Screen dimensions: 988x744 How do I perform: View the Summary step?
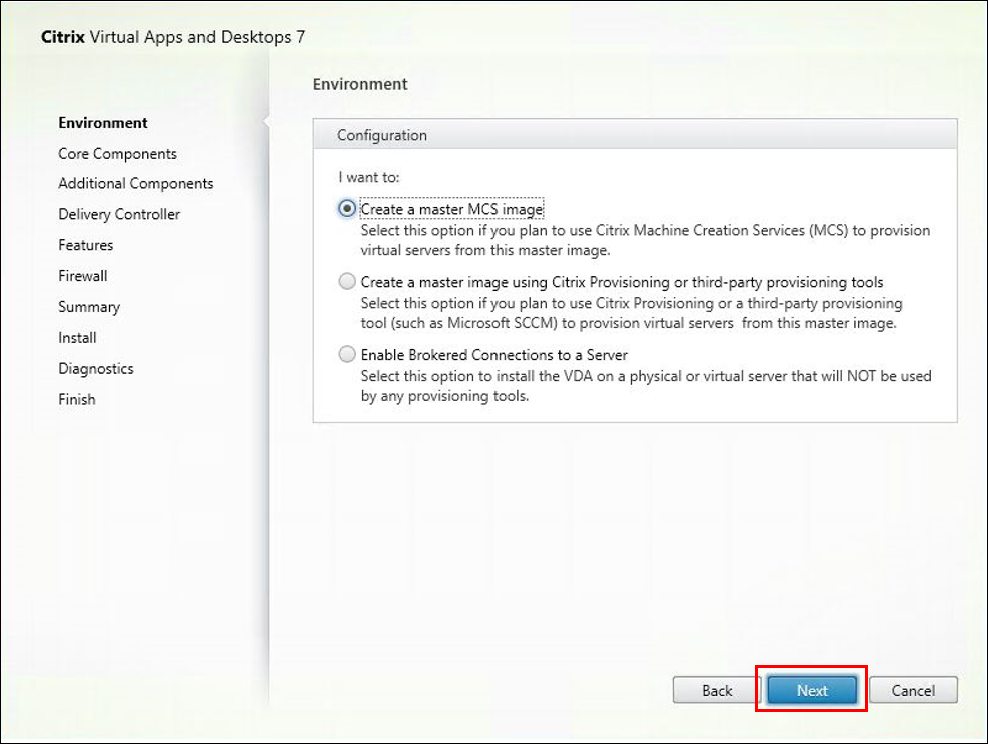89,307
